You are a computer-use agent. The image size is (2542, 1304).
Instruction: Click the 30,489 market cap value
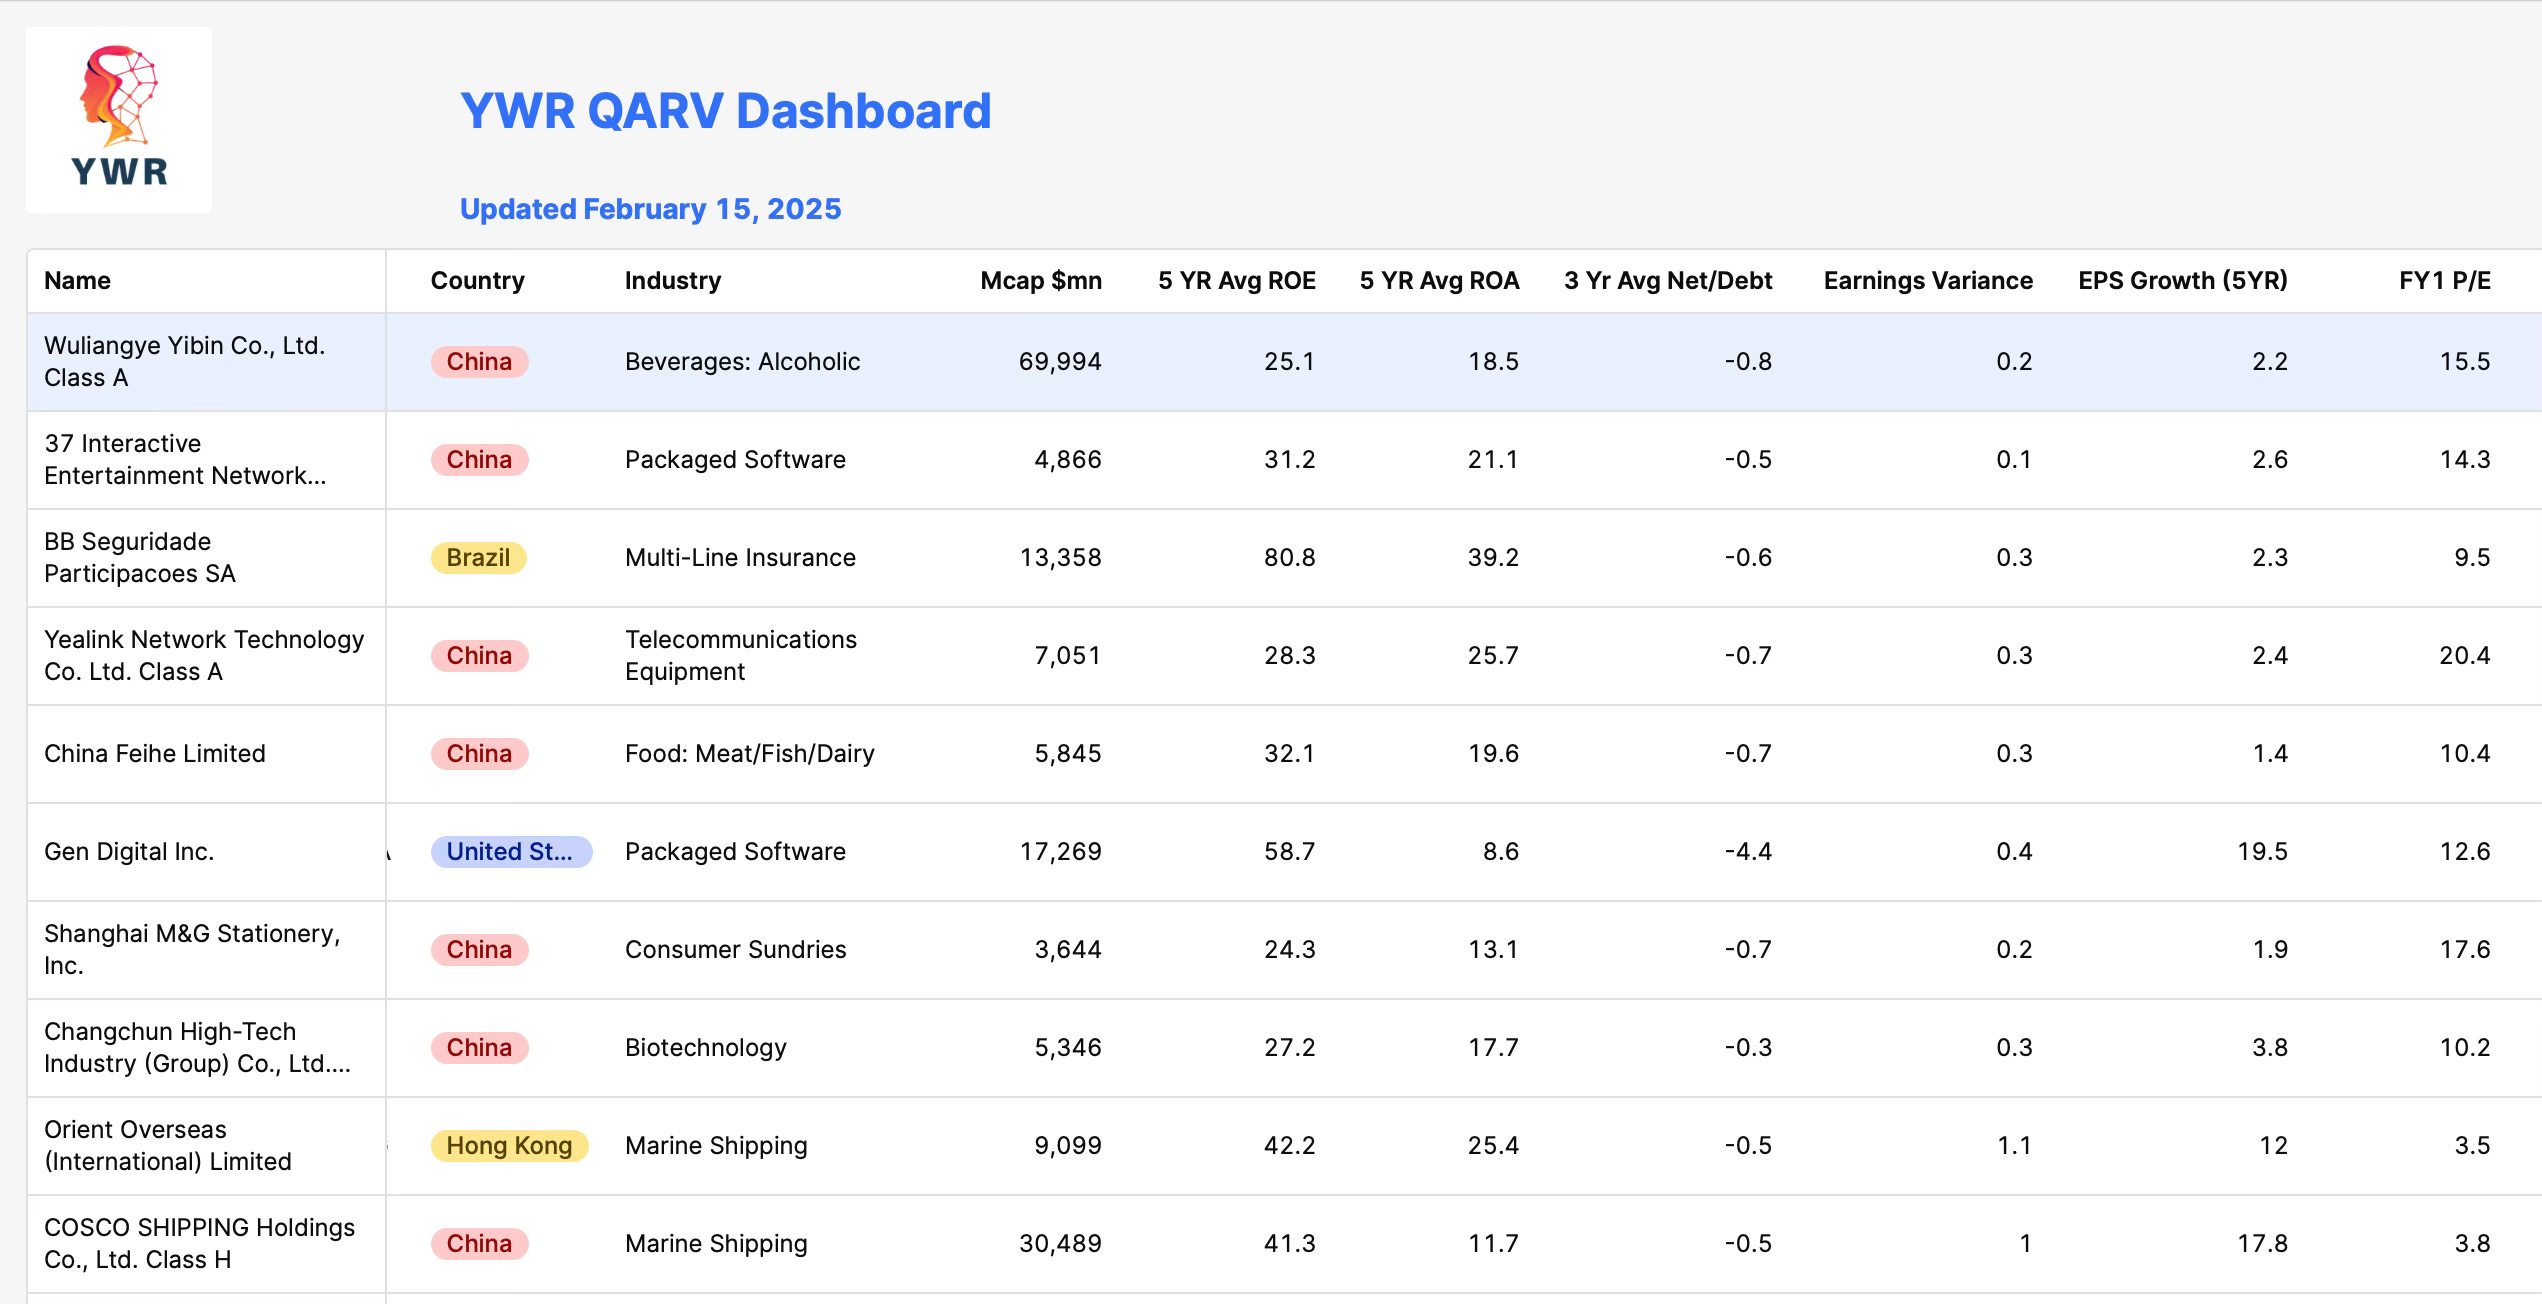tap(1060, 1244)
